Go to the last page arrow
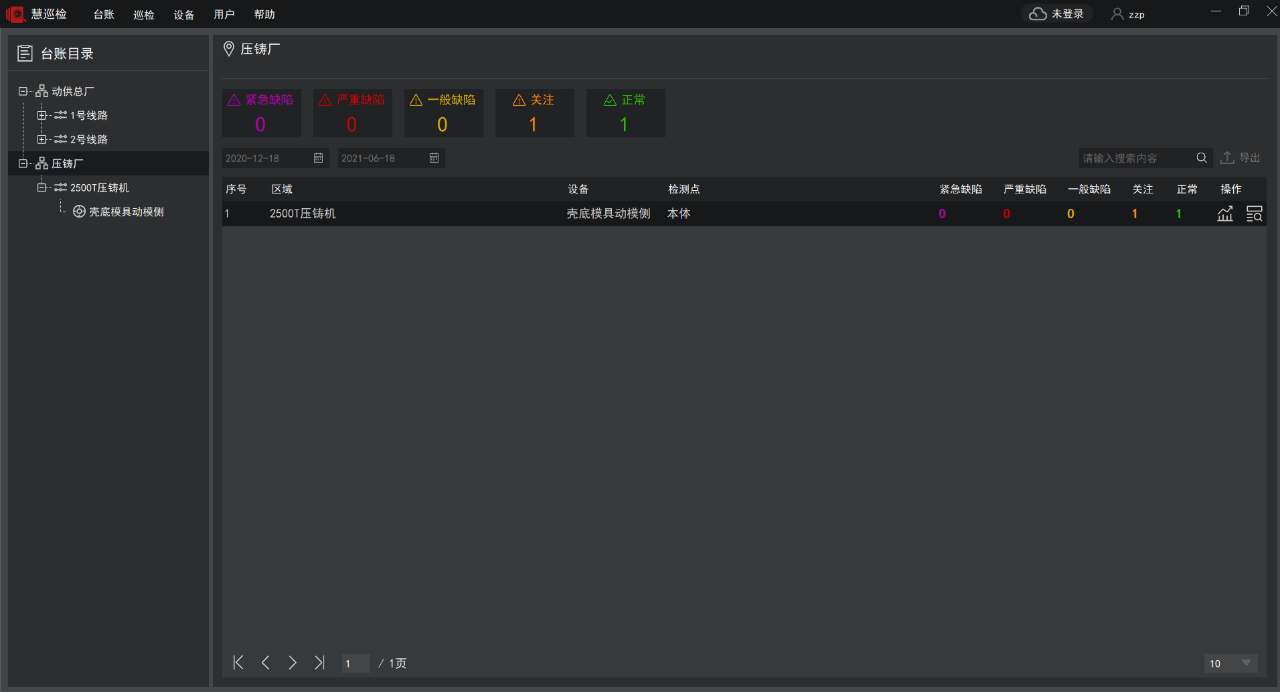This screenshot has height=692, width=1280. (319, 662)
